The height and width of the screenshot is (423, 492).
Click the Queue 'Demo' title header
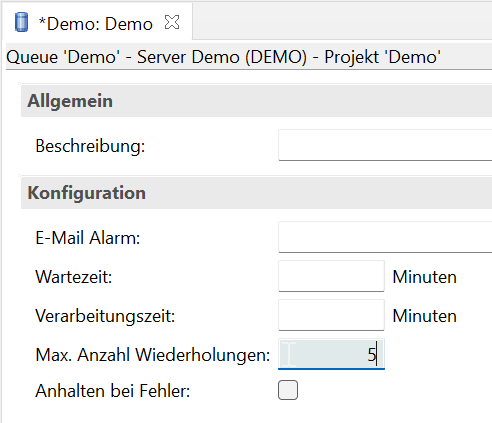point(223,57)
